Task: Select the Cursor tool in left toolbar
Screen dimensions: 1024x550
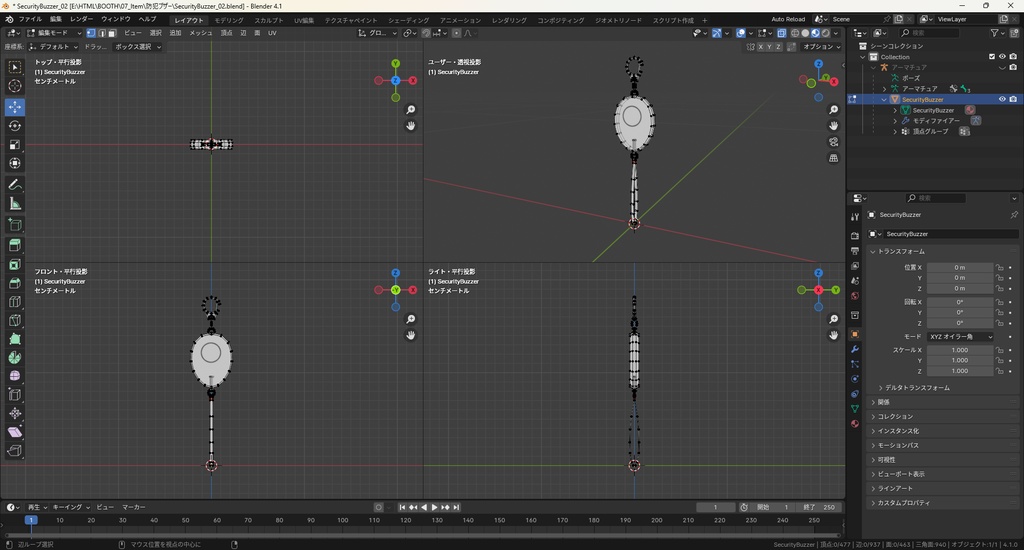Action: (14, 86)
